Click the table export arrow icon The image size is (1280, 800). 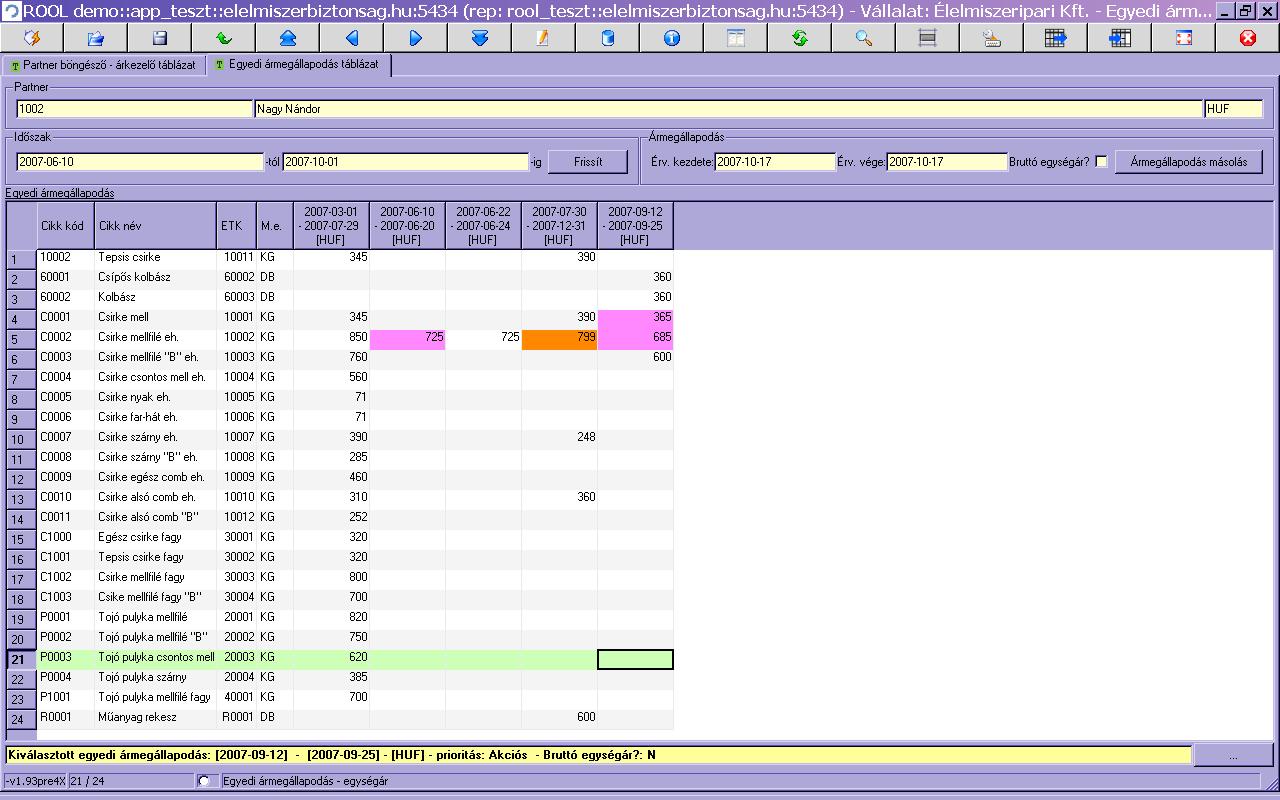tap(1056, 38)
